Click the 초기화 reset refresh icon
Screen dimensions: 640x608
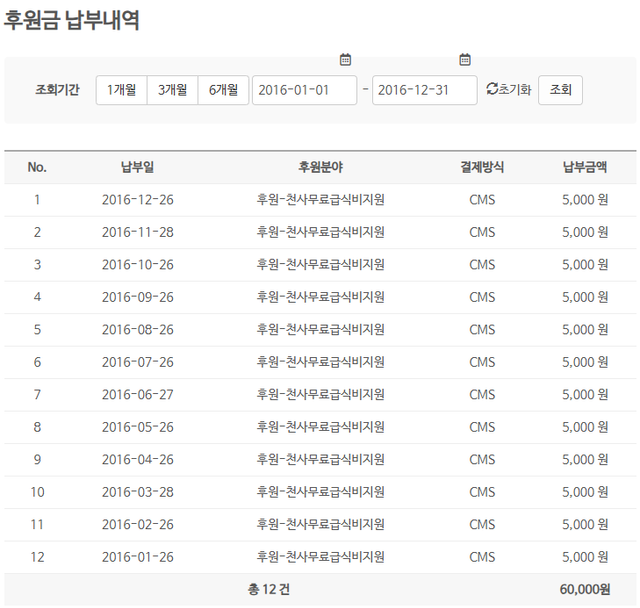click(491, 90)
